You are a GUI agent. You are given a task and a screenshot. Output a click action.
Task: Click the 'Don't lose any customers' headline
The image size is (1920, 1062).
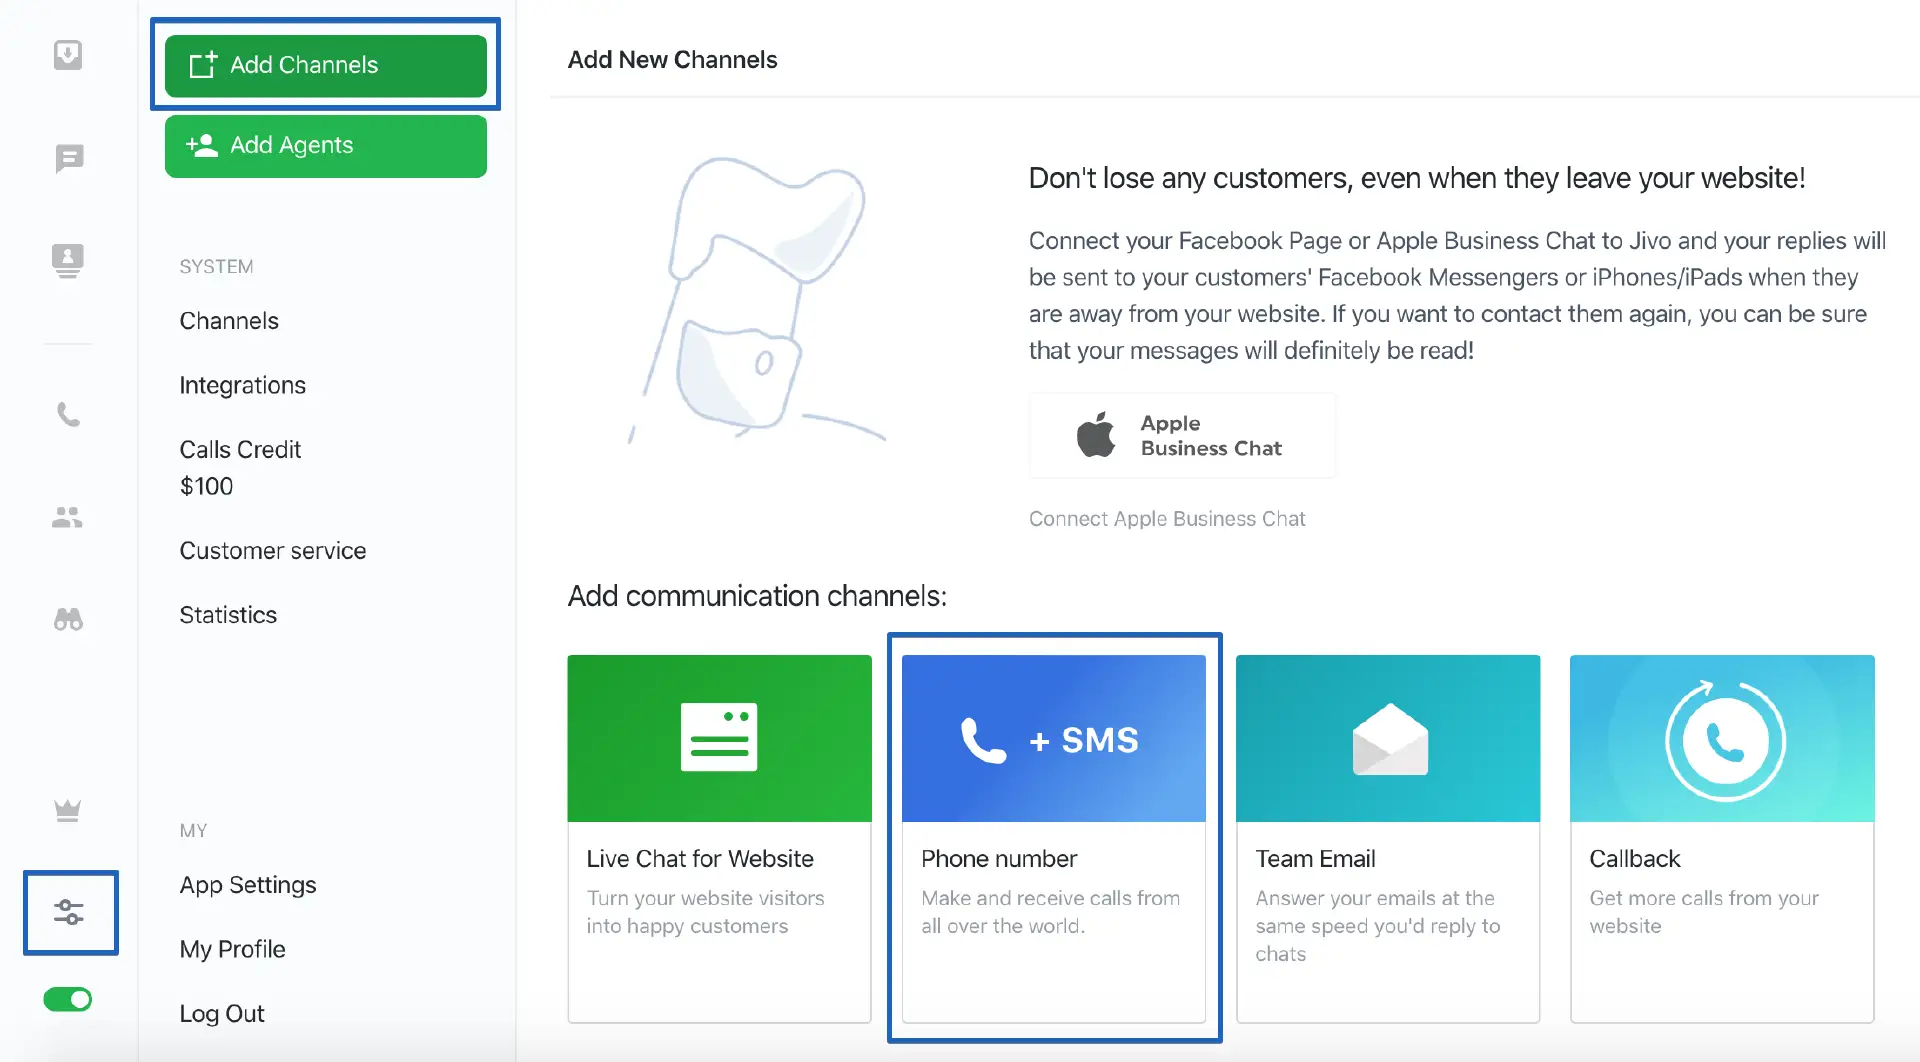[1417, 178]
